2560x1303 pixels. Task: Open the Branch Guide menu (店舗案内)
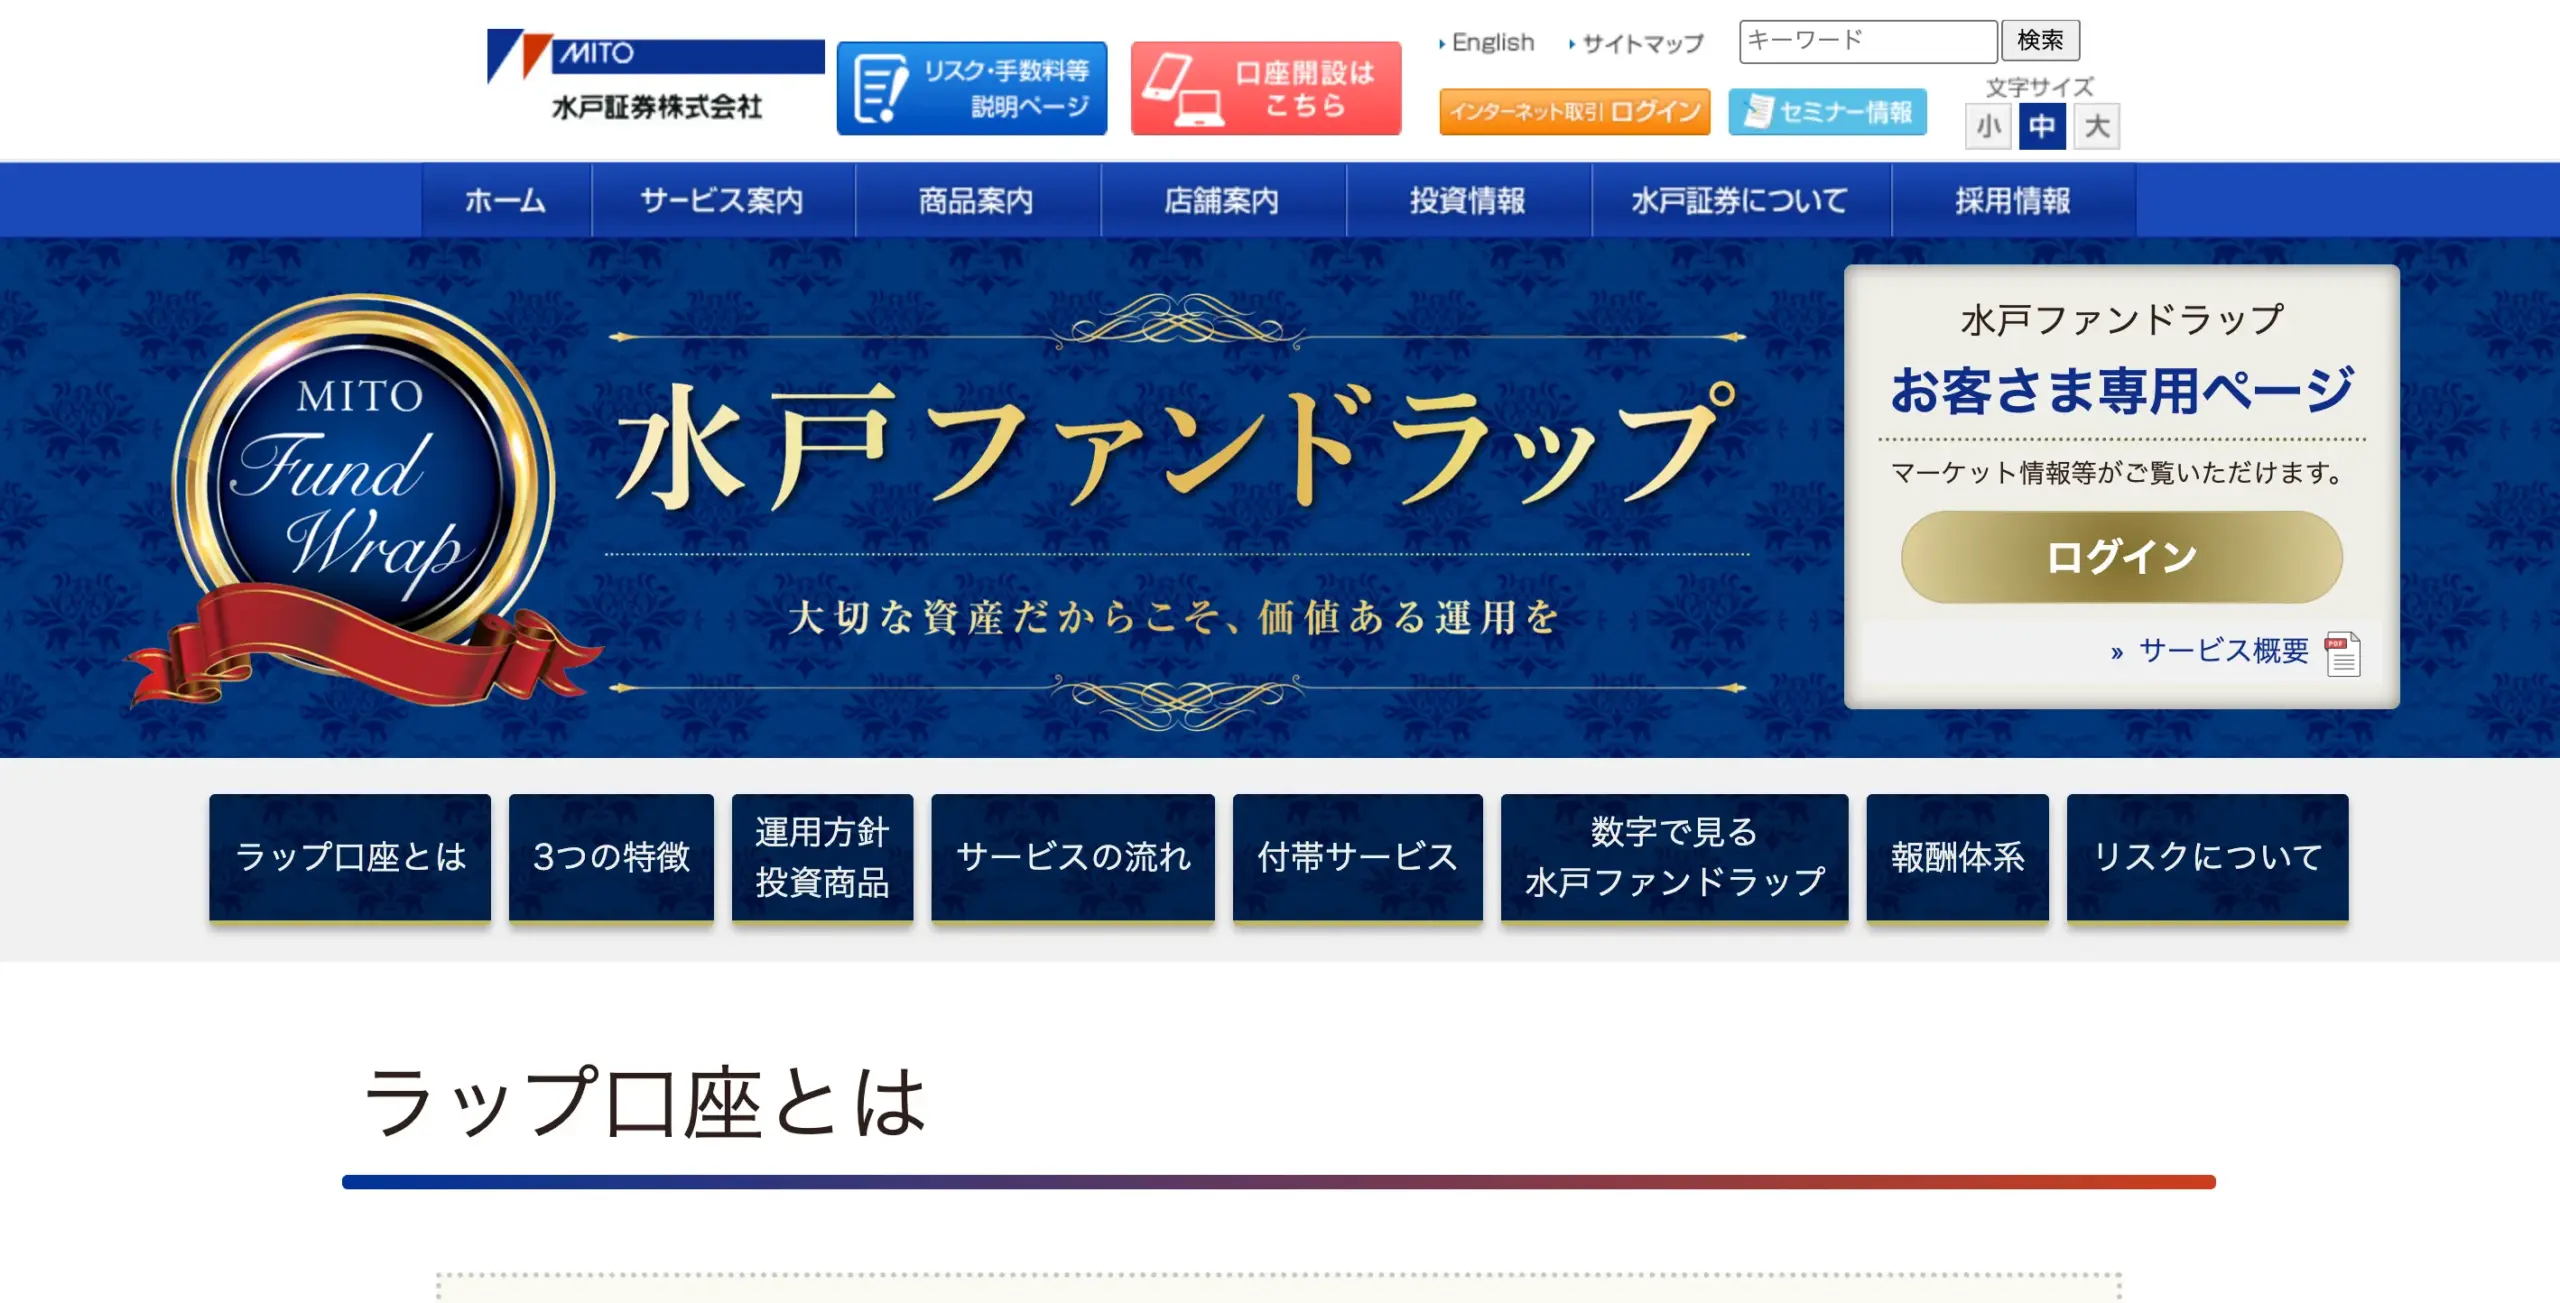click(x=1223, y=201)
